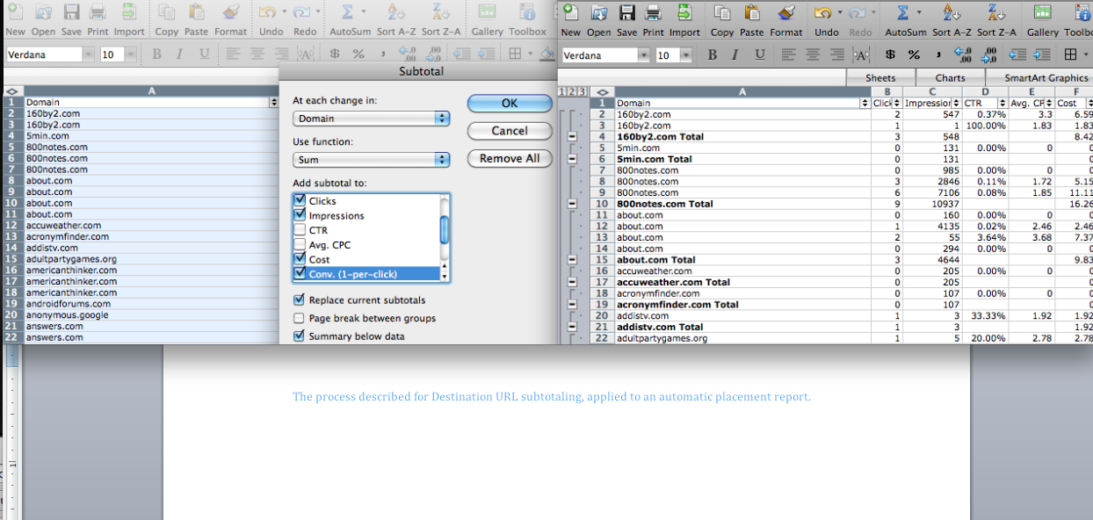Switch to the Charts tab
Viewport: 1093px width, 520px height.
(951, 78)
